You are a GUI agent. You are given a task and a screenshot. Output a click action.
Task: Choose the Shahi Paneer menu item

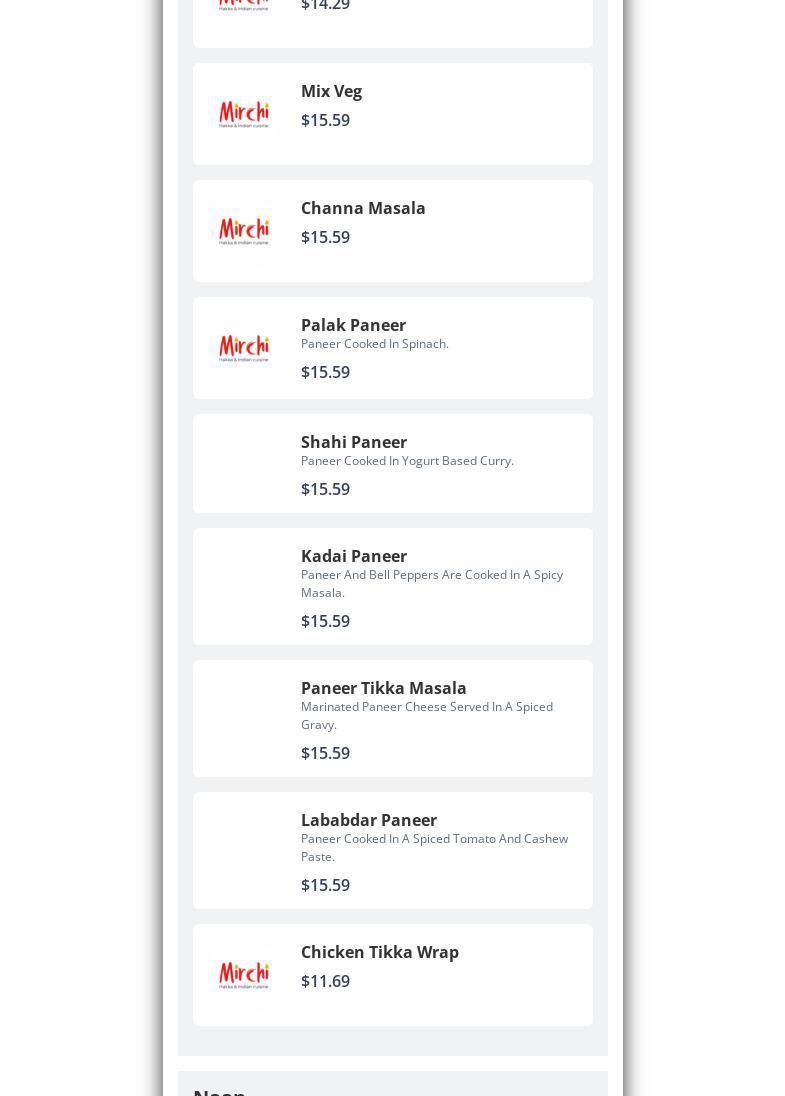click(354, 442)
